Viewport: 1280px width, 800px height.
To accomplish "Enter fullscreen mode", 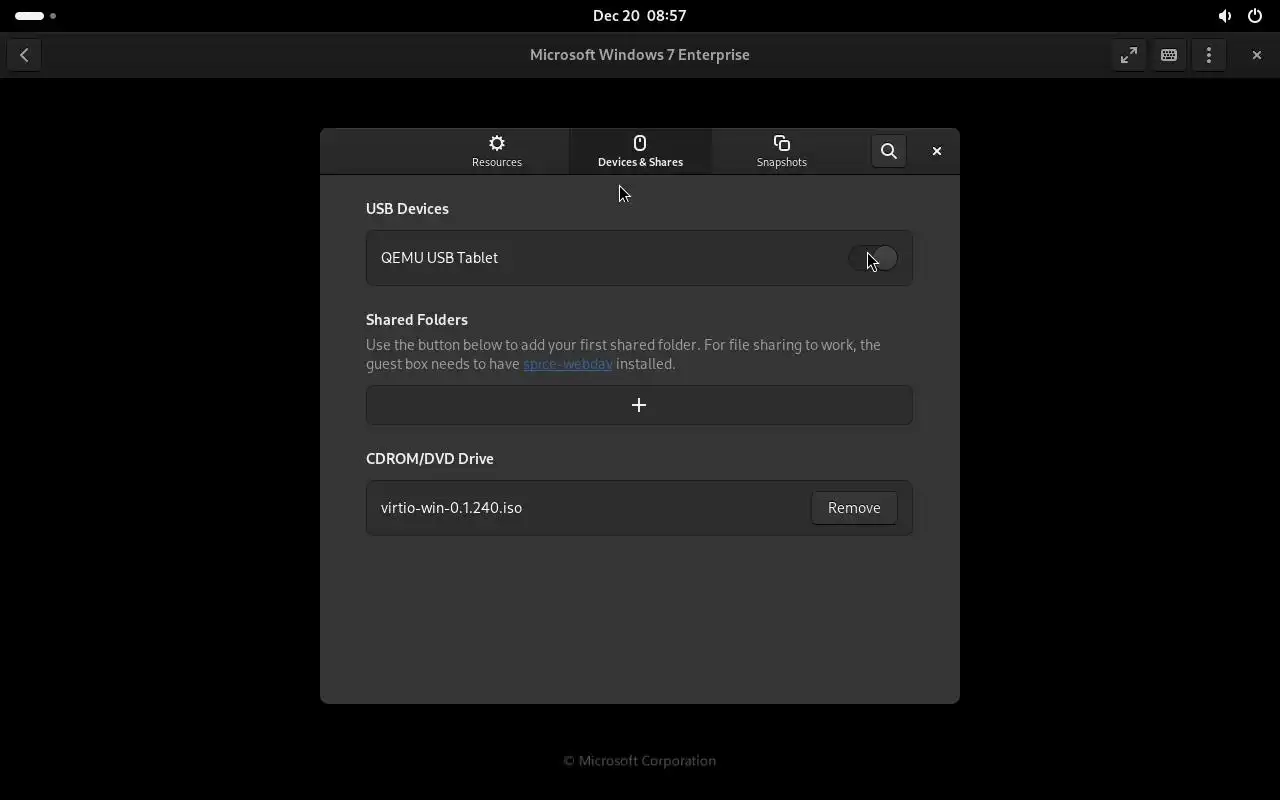I will [x=1129, y=55].
